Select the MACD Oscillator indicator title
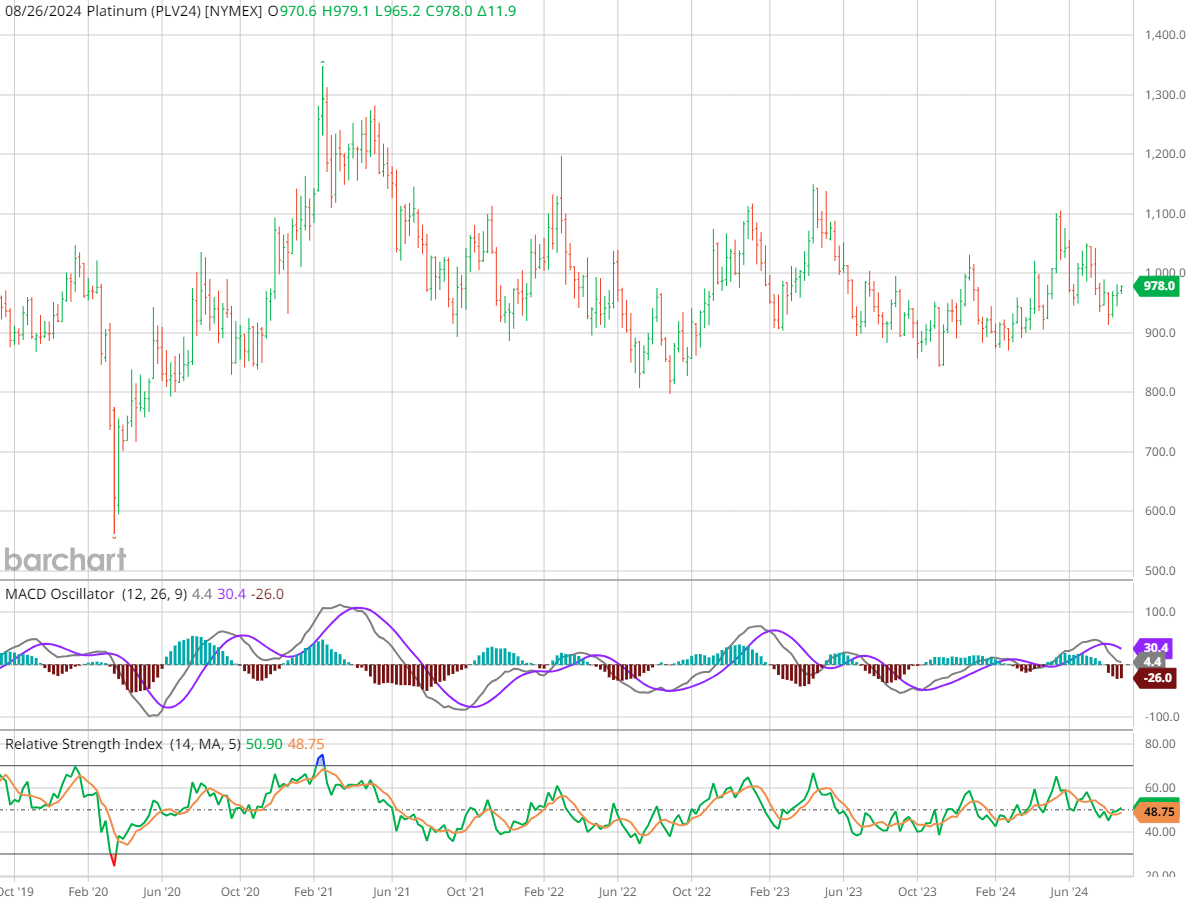The height and width of the screenshot is (905, 1190). [x=59, y=594]
